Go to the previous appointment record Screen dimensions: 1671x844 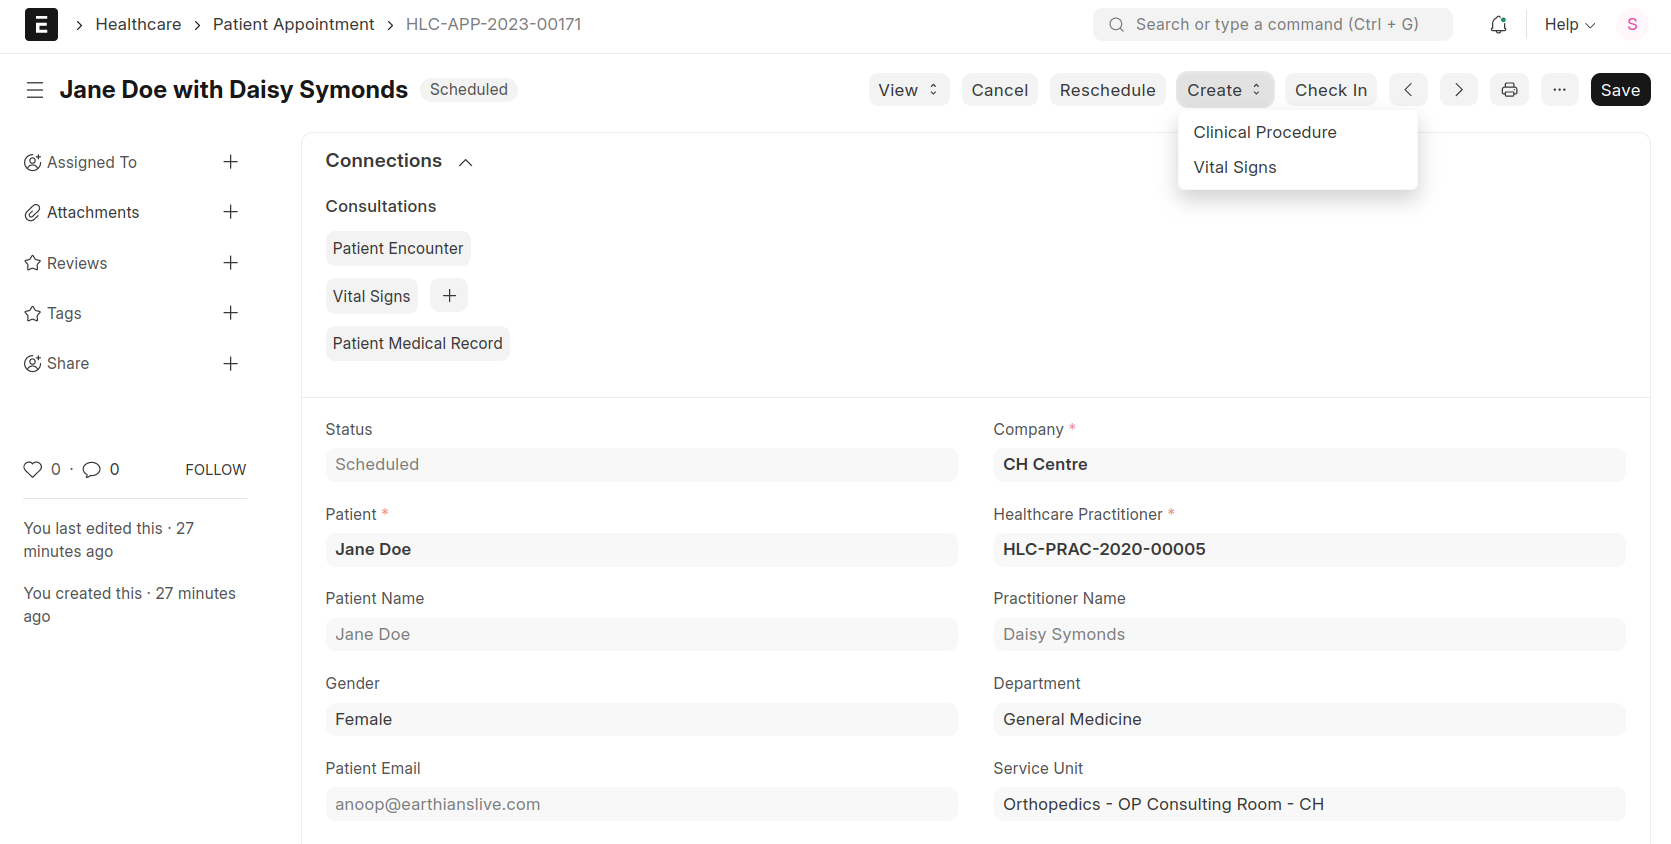coord(1408,90)
